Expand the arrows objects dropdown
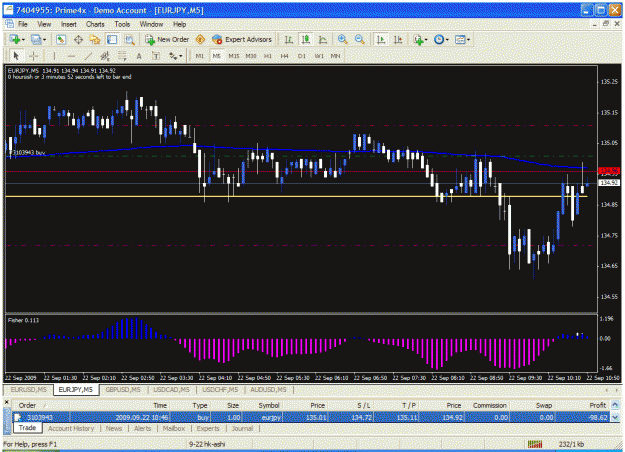The height and width of the screenshot is (452, 625). [x=181, y=56]
